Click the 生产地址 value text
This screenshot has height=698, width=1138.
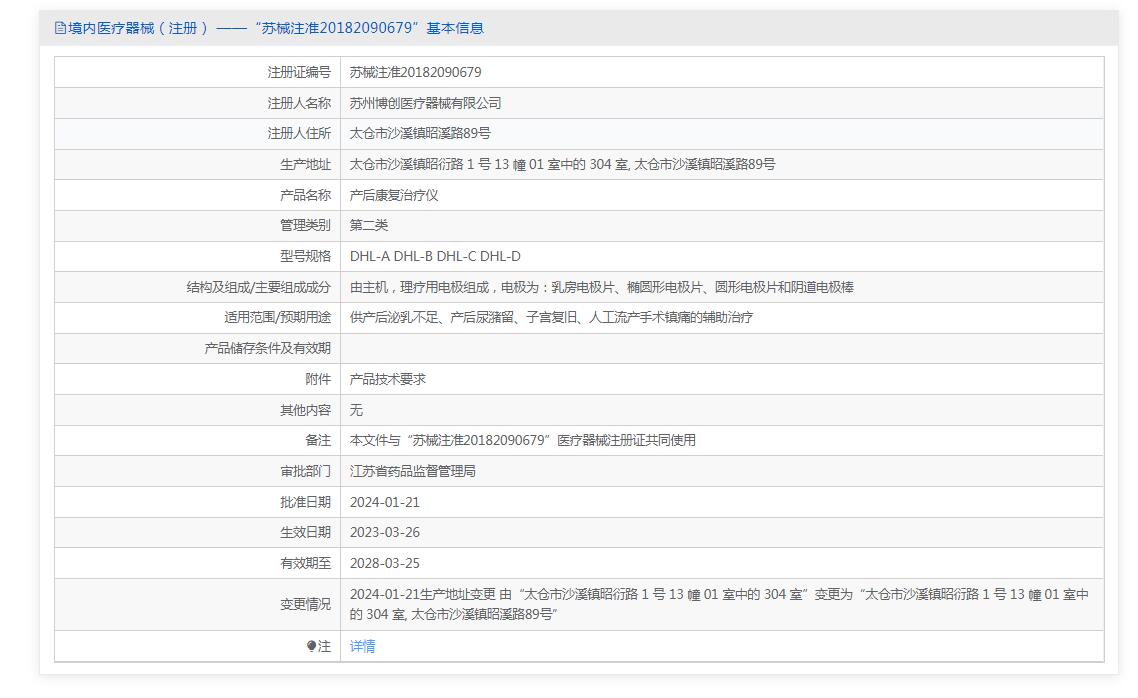click(x=562, y=164)
